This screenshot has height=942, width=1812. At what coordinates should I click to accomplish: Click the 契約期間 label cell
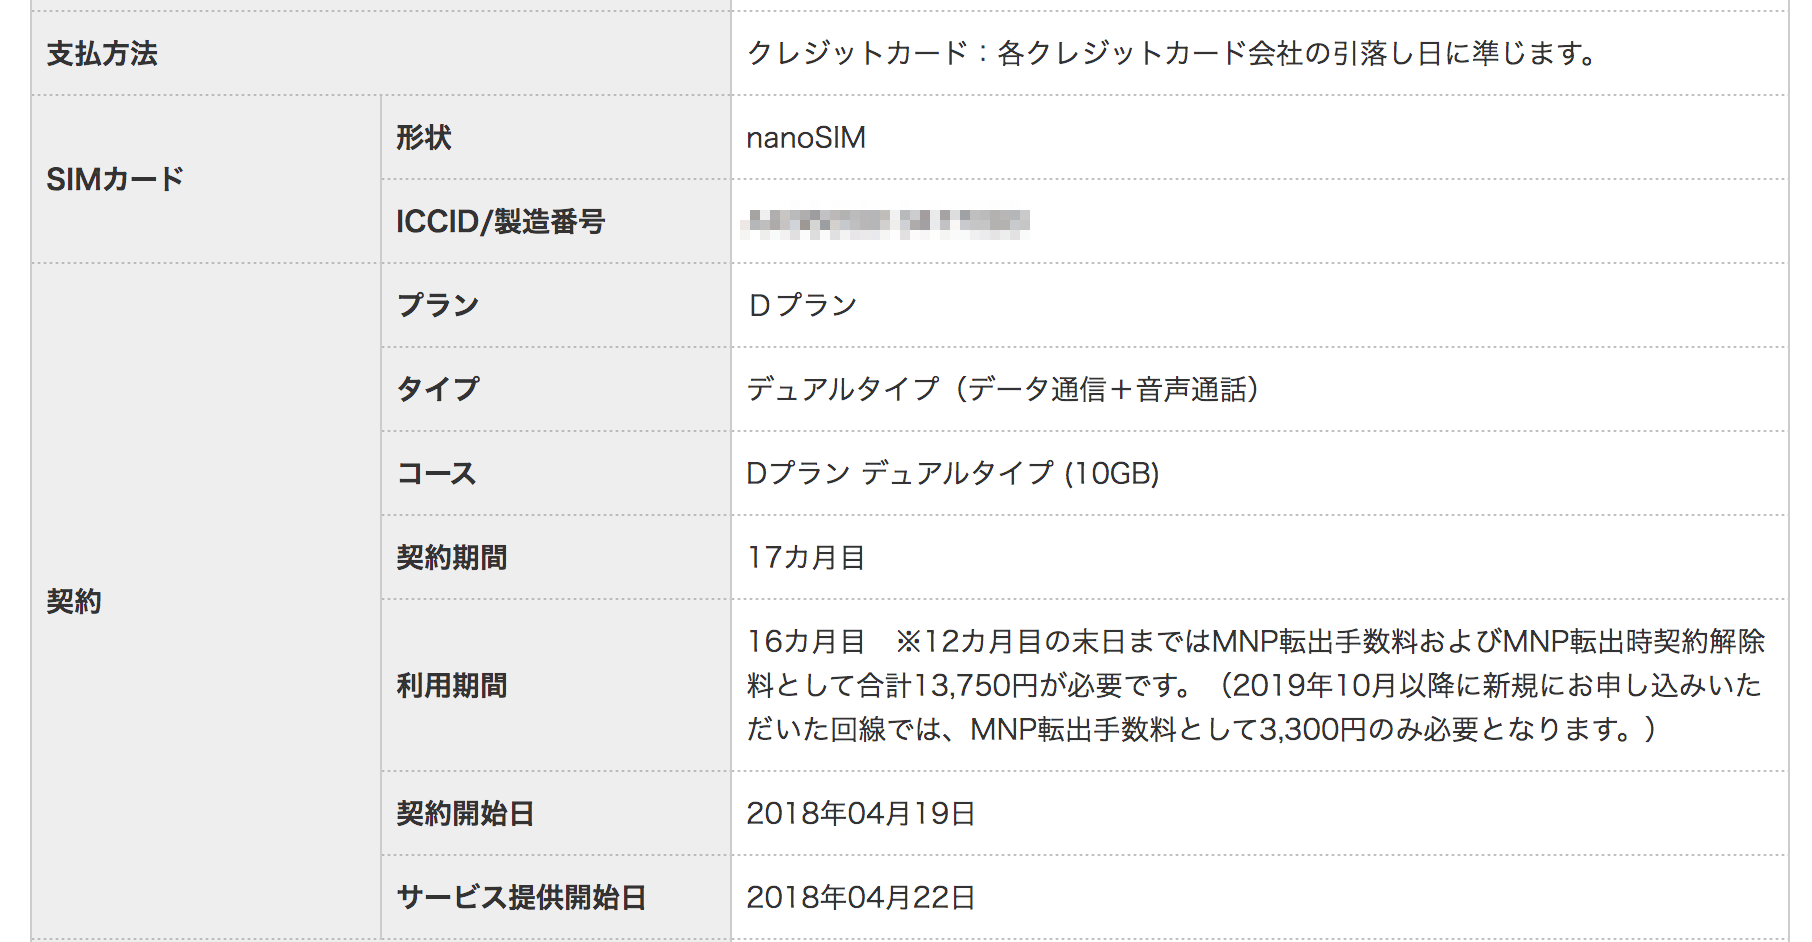coord(556,558)
